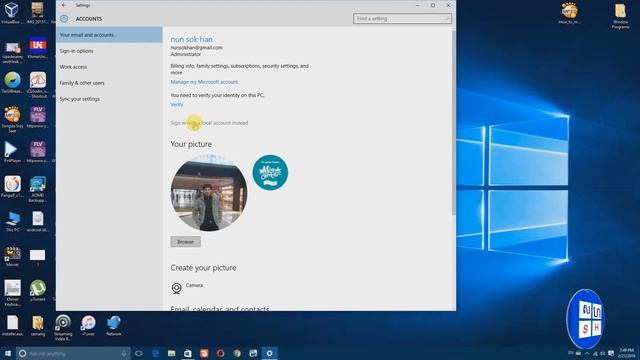Open the Streaming Video Recorder desktop icon
The image size is (640, 360).
(63, 327)
